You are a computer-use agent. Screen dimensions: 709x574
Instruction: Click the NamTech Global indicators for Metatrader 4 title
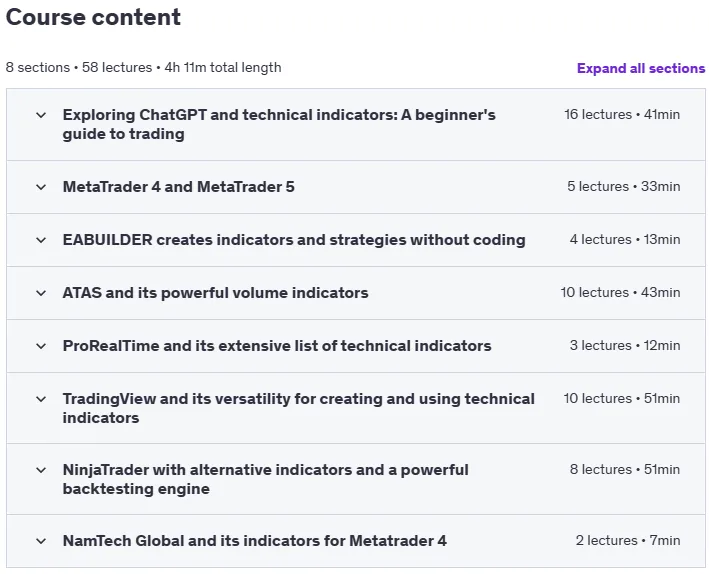255,541
